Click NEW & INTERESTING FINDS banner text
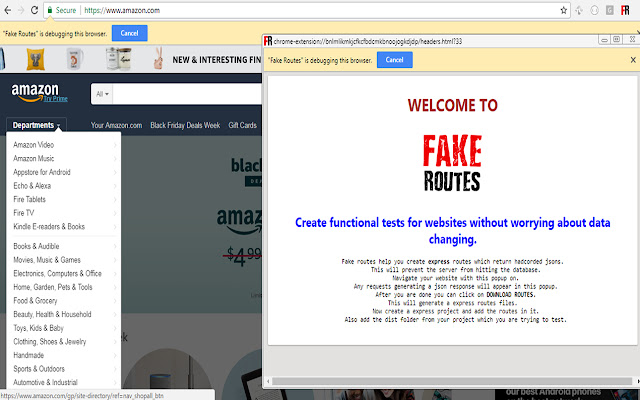640x400 pixels. 217,60
